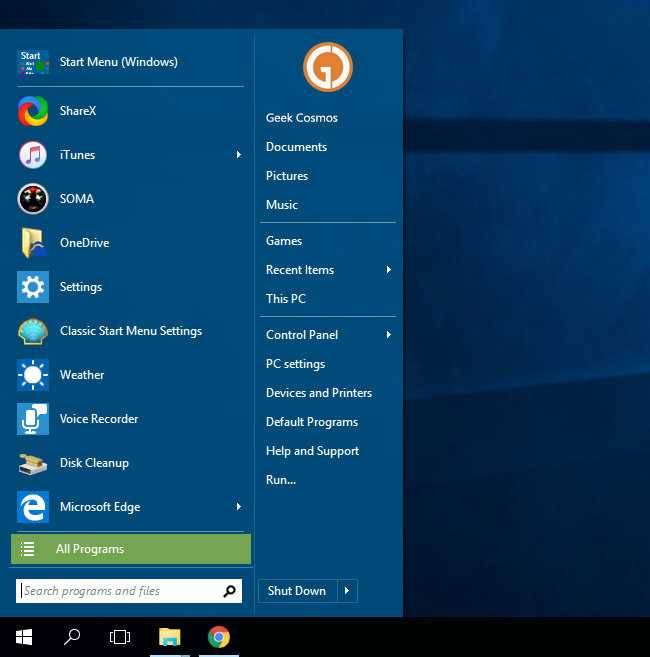The image size is (650, 657).
Task: Open the OneDrive folder icon
Action: (33, 243)
